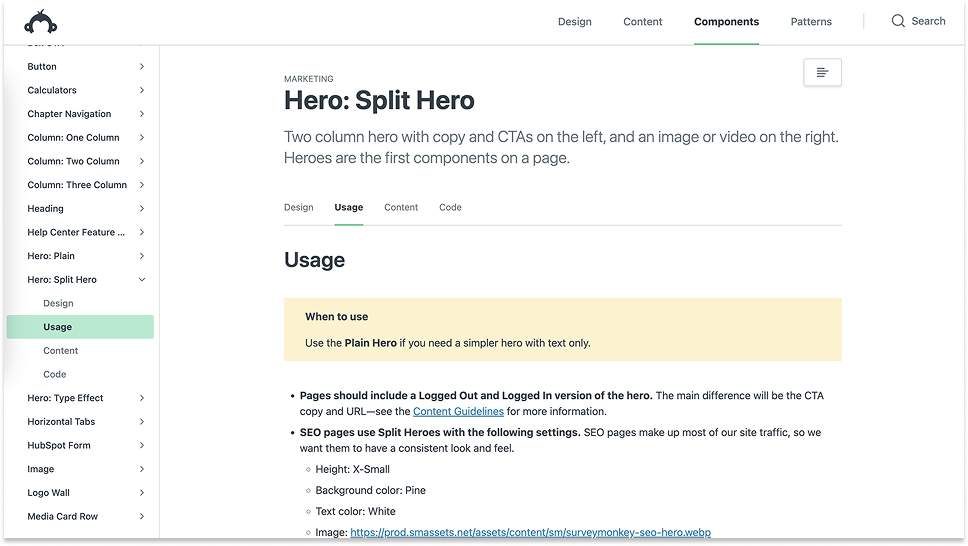
Task: Expand Chapter Navigation chevron
Action: point(142,114)
